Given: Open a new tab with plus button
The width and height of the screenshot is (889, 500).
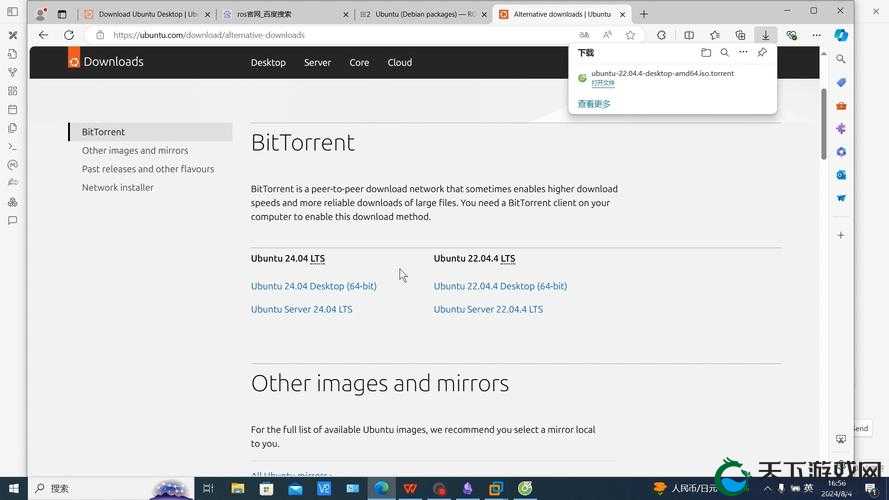Looking at the screenshot, I should click(x=644, y=14).
